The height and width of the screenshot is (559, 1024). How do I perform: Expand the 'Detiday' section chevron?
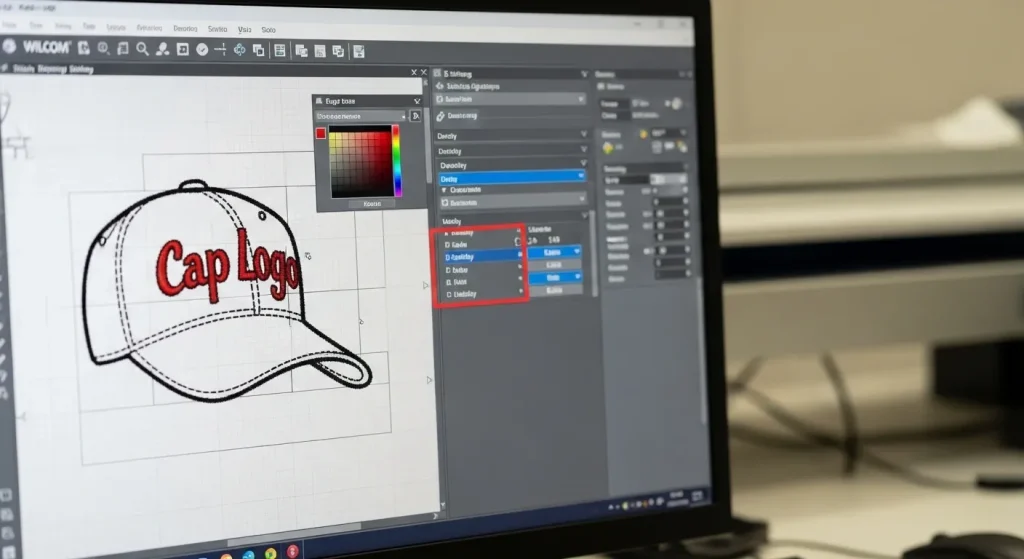click(584, 150)
